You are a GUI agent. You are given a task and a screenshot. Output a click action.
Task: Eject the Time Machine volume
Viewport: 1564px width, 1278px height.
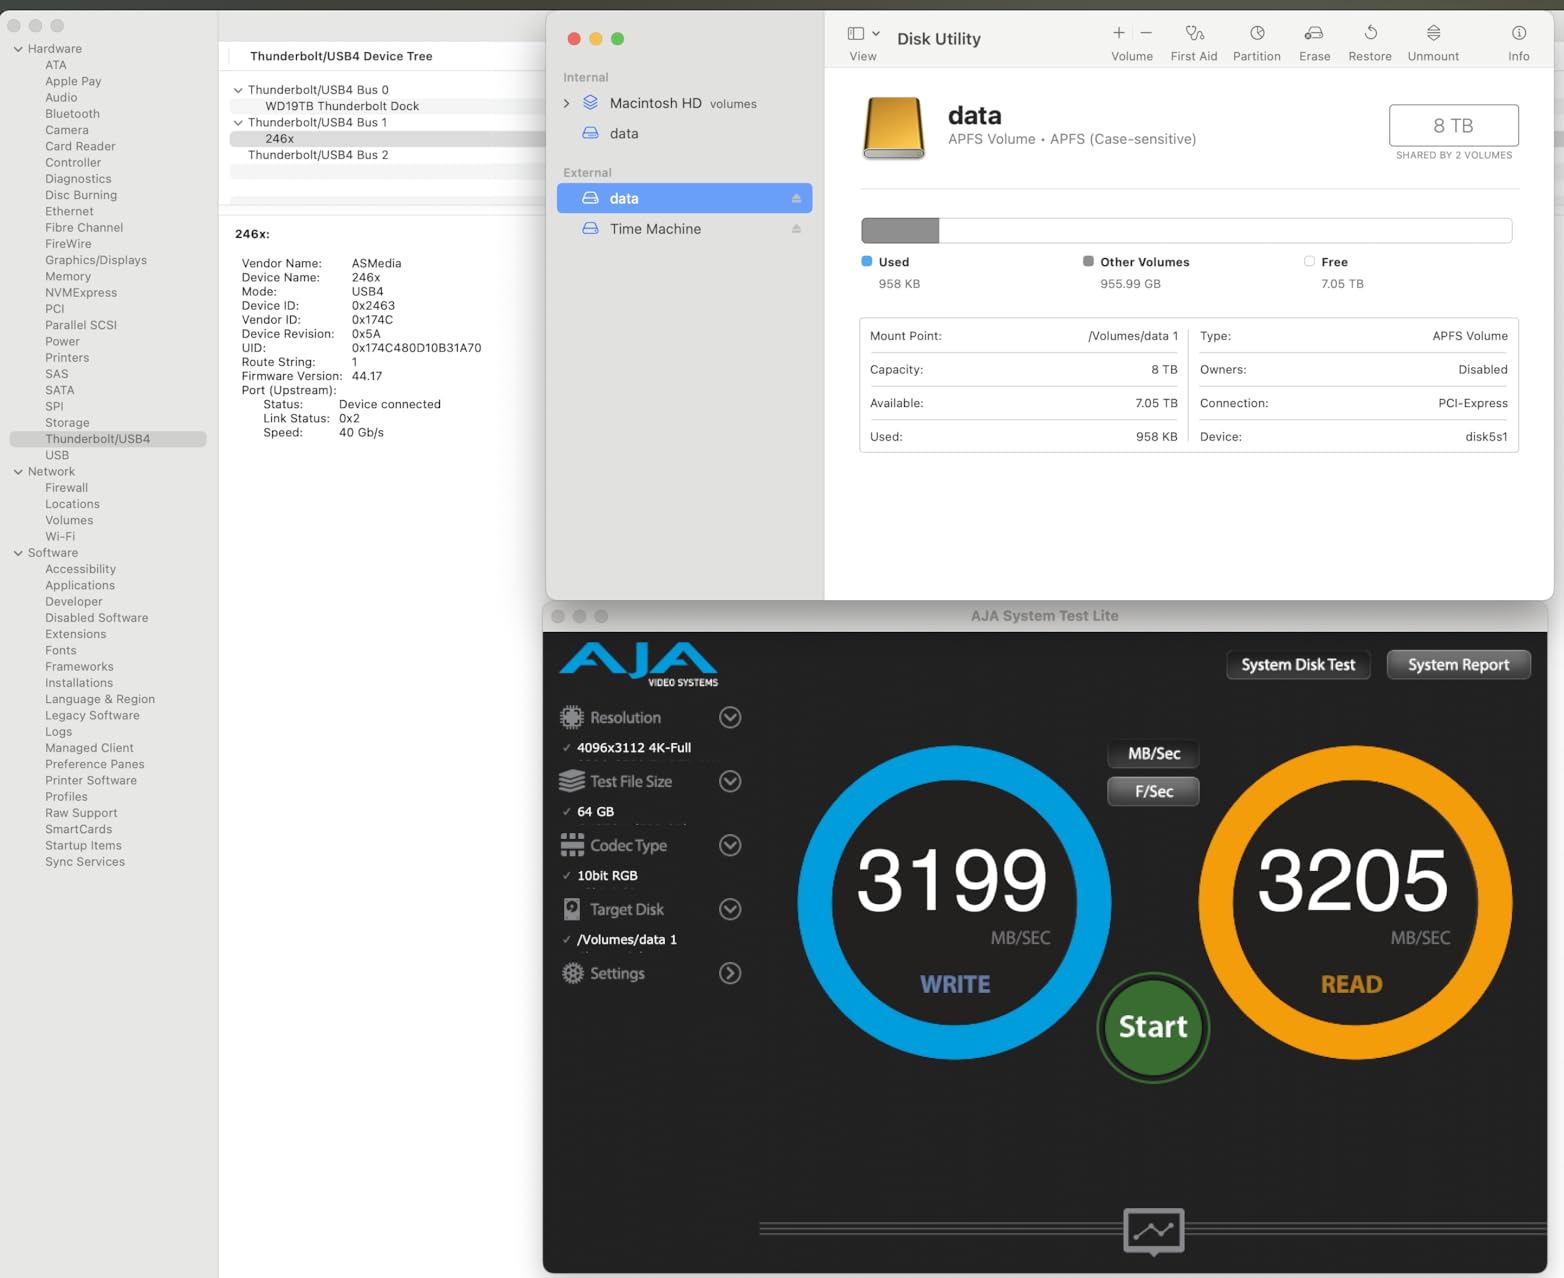point(796,229)
